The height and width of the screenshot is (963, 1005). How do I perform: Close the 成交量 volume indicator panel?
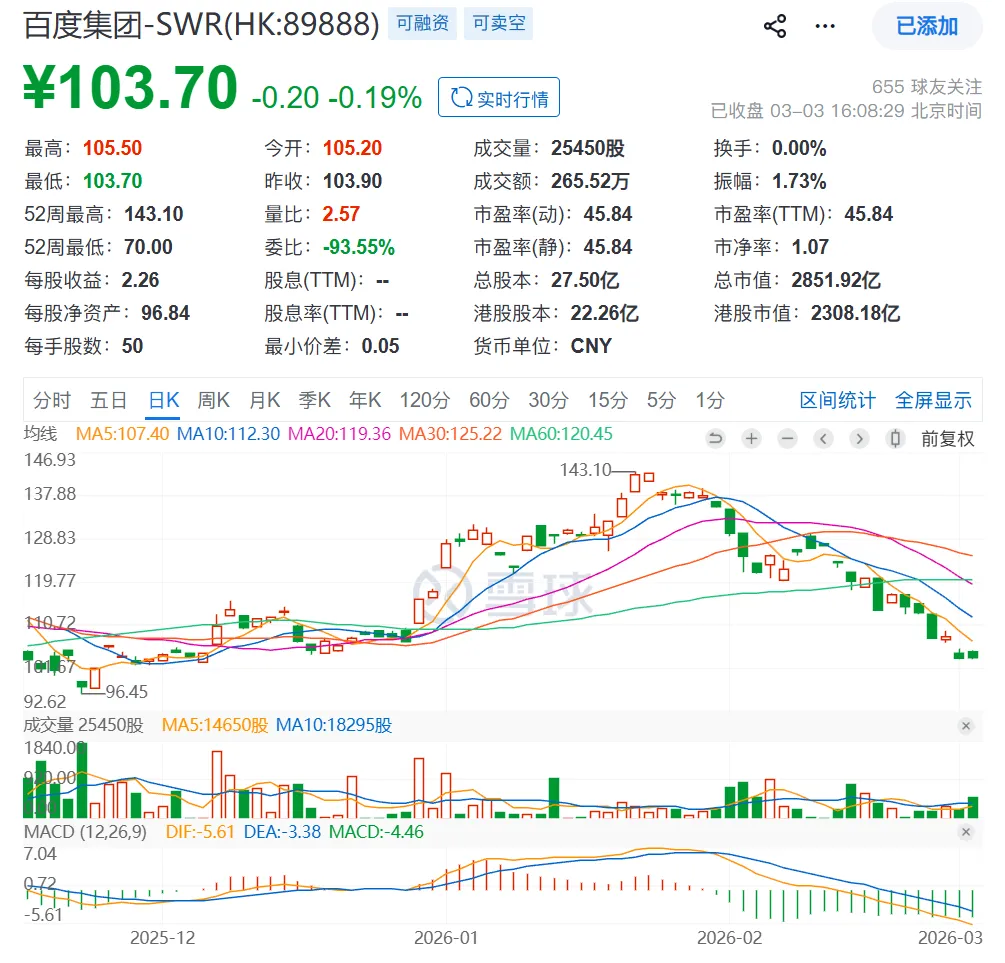tap(966, 726)
